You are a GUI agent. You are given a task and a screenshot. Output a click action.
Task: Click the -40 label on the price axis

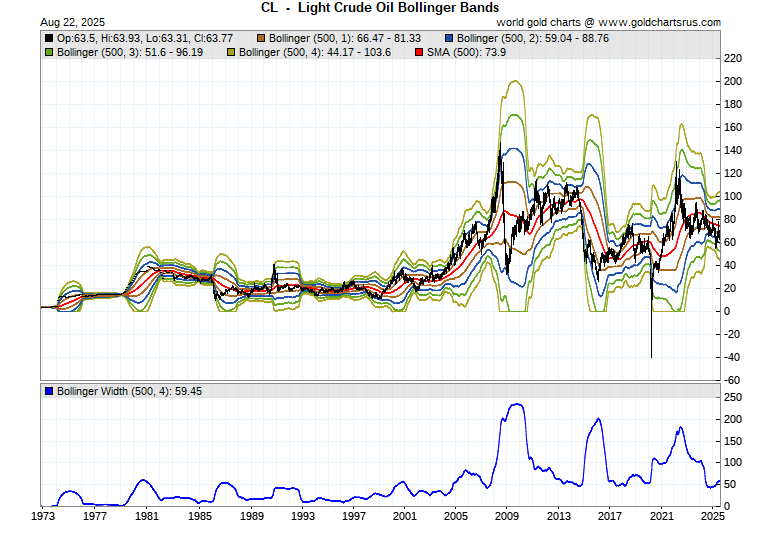[x=732, y=357]
